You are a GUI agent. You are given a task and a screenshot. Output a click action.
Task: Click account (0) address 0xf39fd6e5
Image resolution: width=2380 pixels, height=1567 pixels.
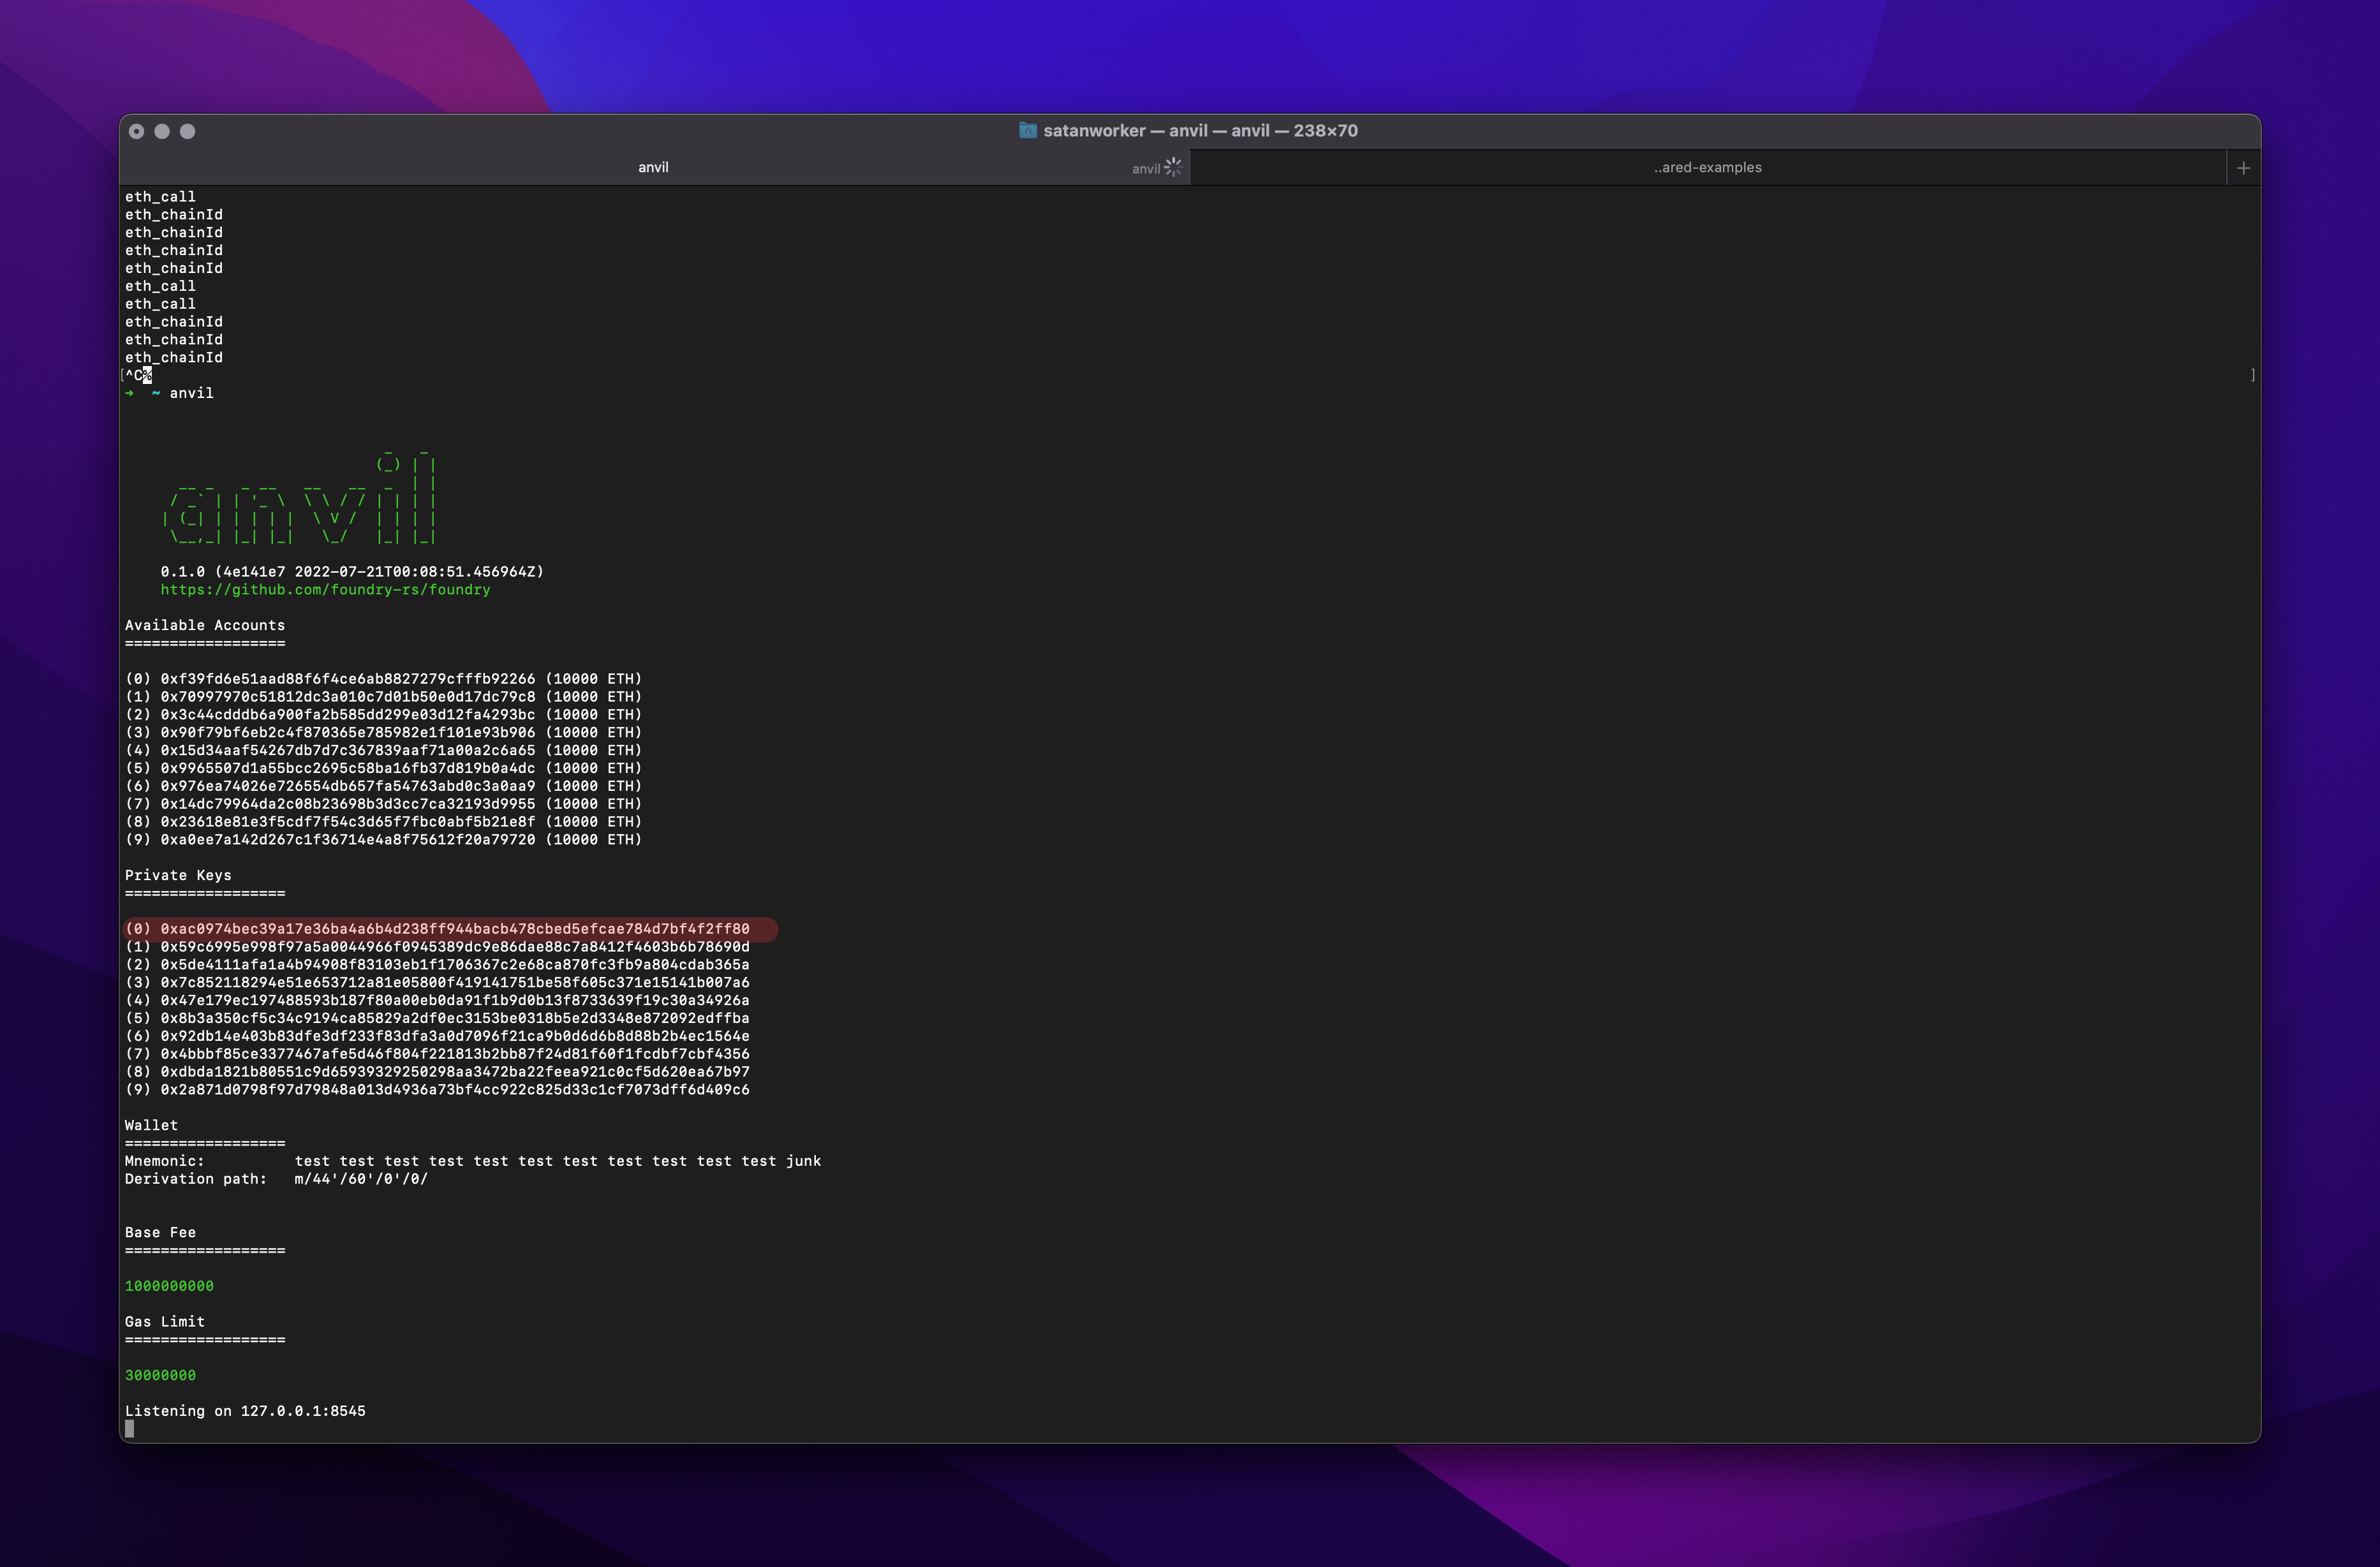(347, 679)
